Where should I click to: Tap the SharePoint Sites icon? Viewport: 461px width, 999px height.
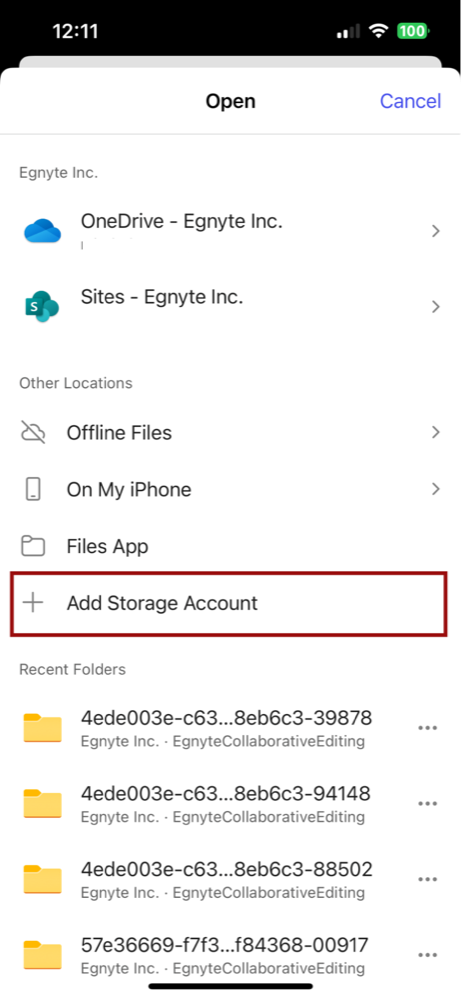click(x=41, y=306)
